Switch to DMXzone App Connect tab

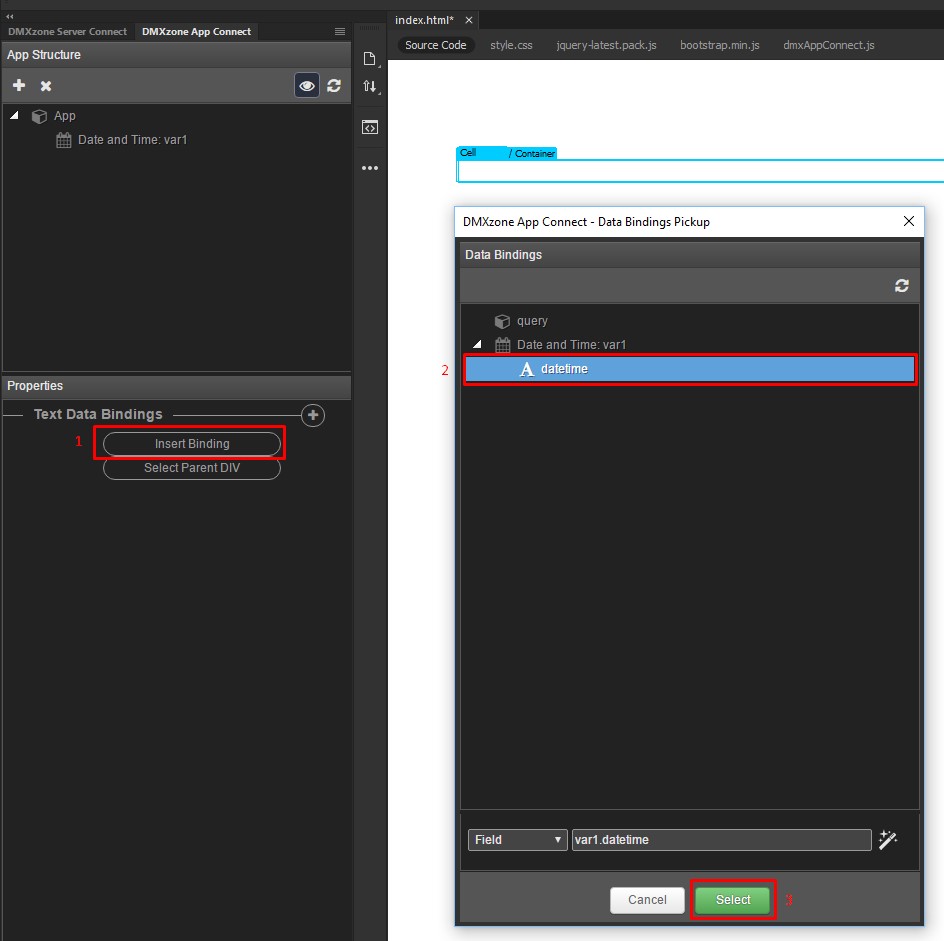pyautogui.click(x=196, y=31)
